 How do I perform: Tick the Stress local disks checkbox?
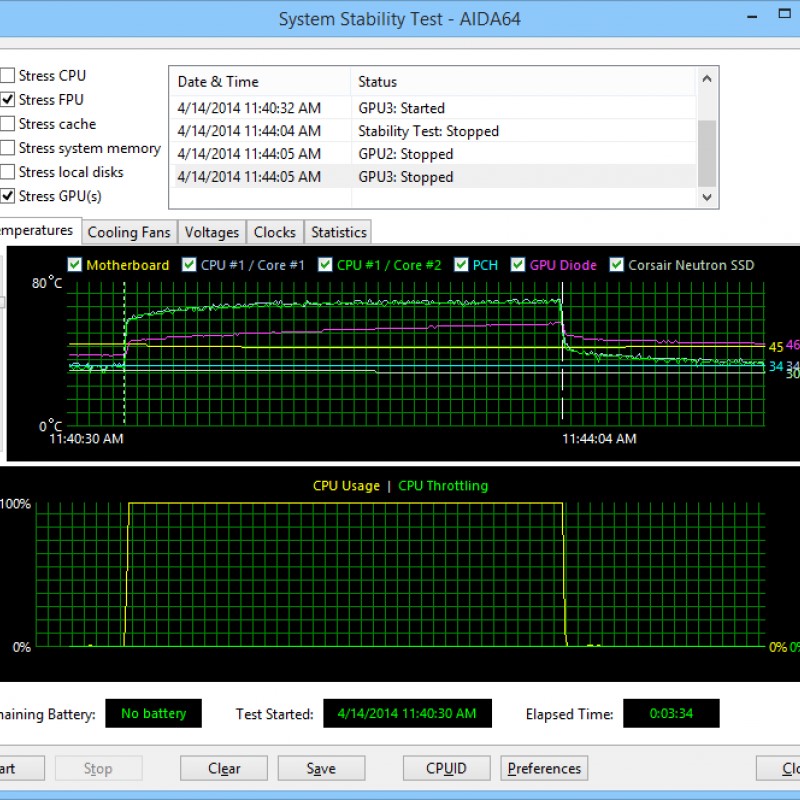[x=8, y=172]
